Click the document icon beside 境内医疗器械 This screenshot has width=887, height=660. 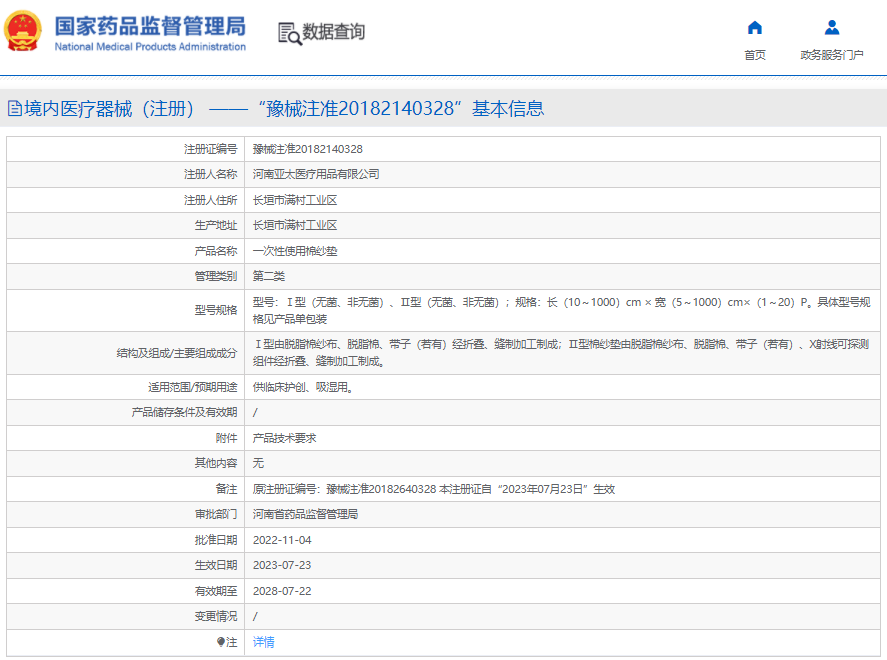15,109
